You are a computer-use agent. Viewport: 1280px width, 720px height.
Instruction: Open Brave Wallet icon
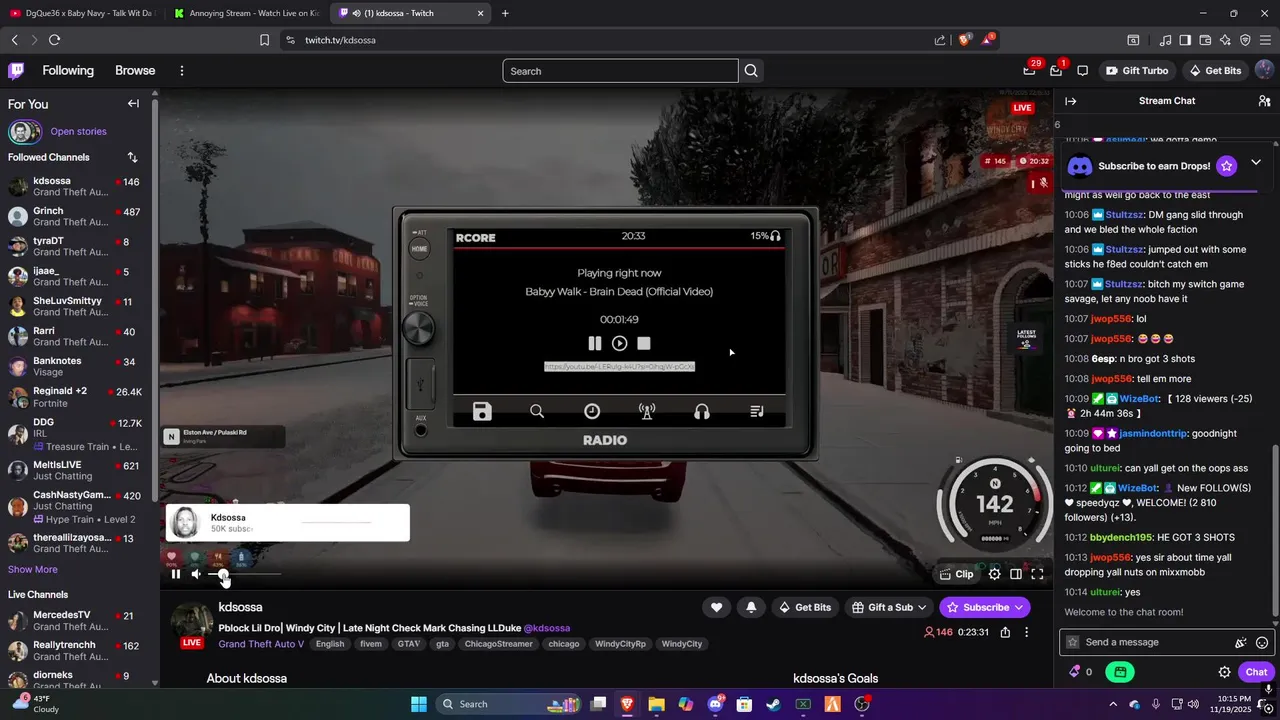point(1205,40)
